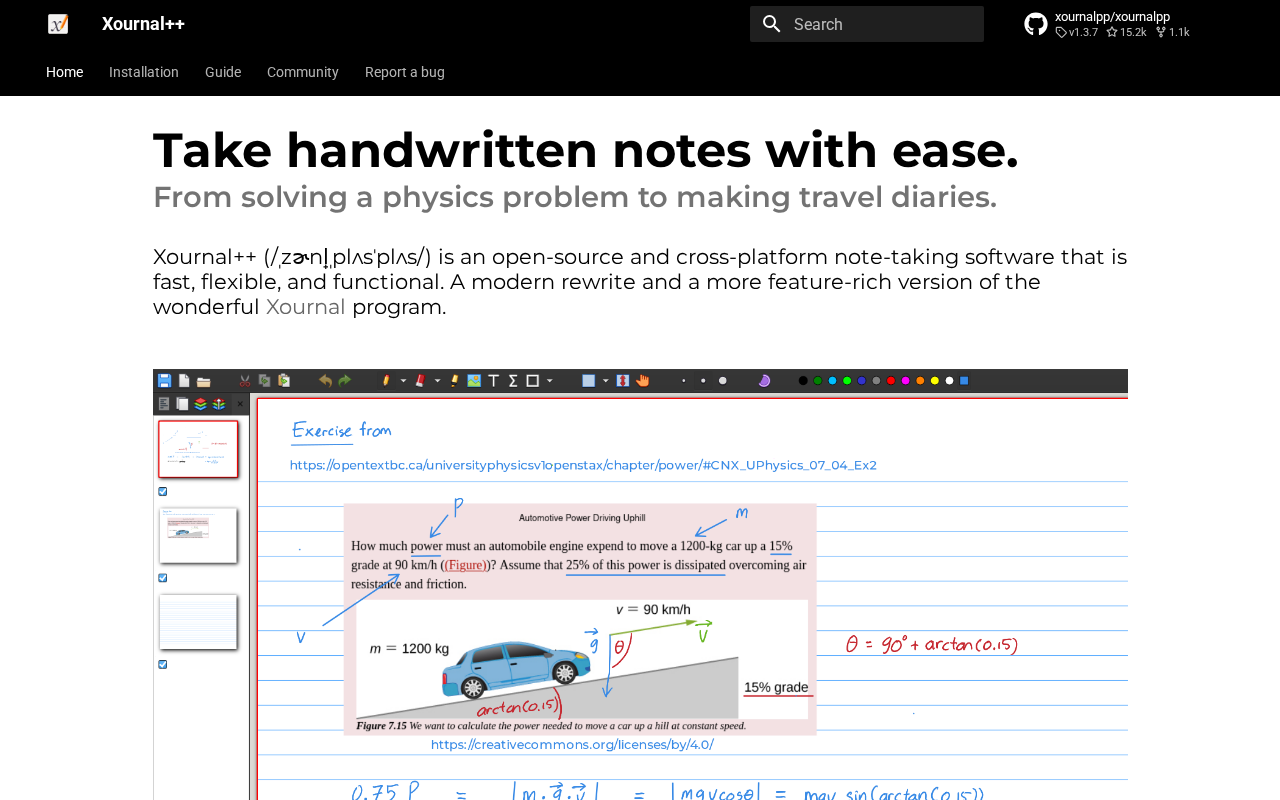
Task: Select the third lined page thumbnail
Action: (198, 622)
